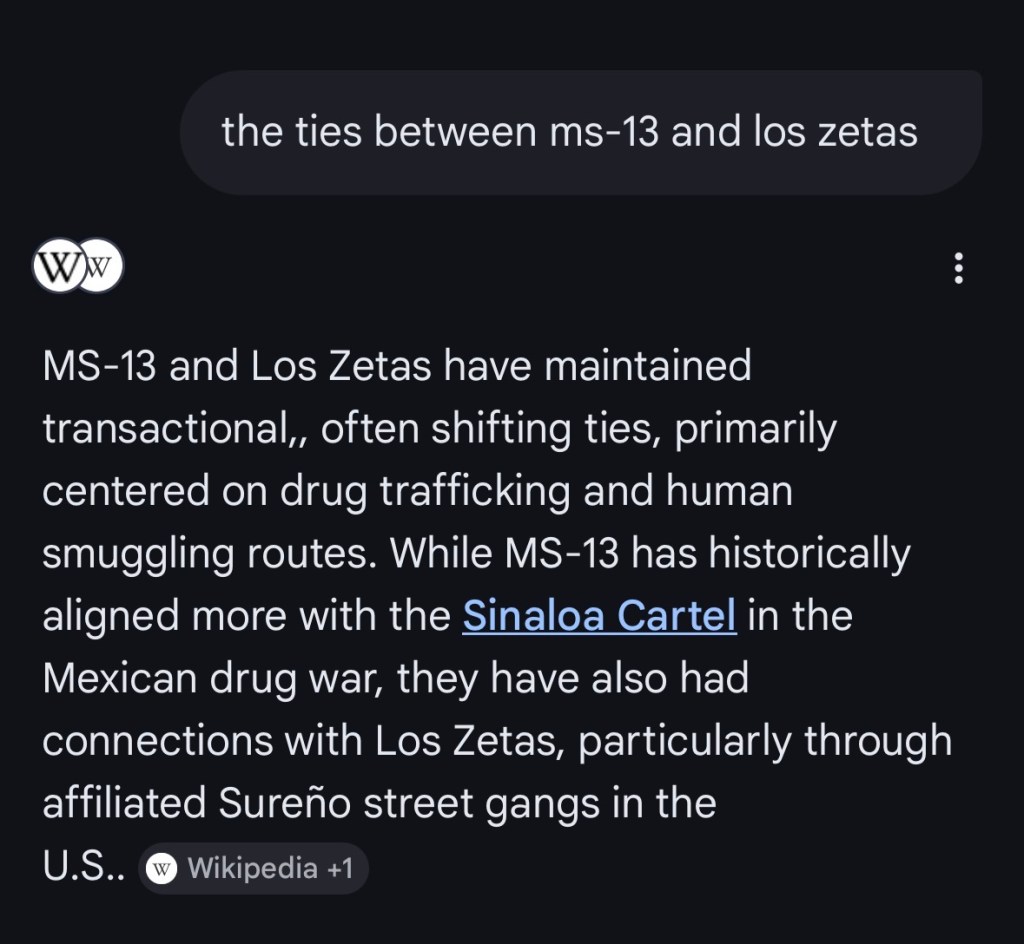The width and height of the screenshot is (1024, 944).
Task: Open the three-dot more options menu
Action: tap(958, 268)
